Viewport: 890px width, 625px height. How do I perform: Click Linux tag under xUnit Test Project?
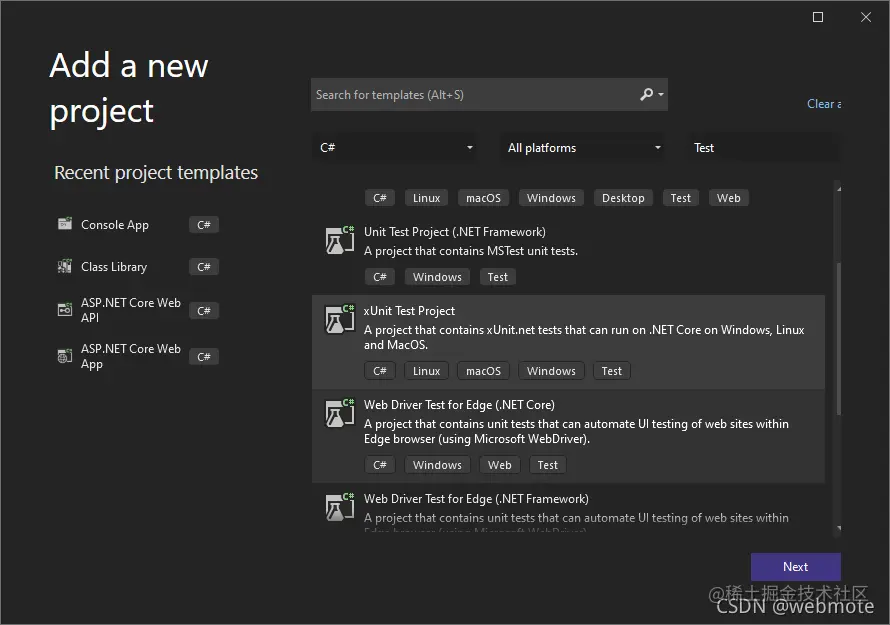click(426, 371)
